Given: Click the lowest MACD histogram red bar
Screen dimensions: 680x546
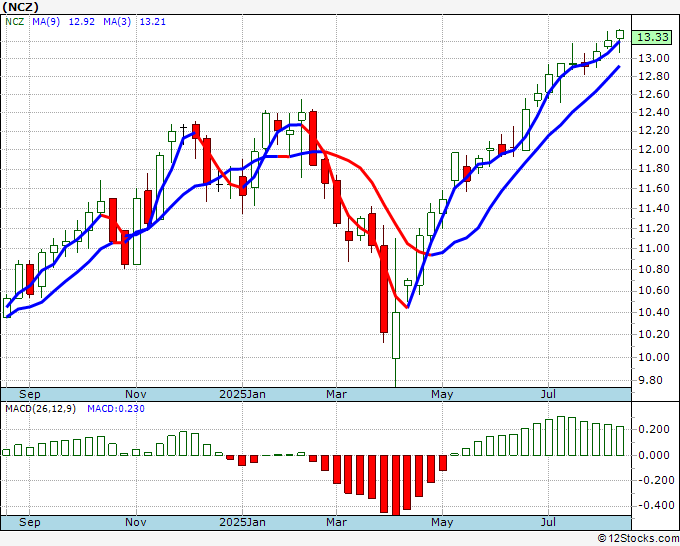Looking at the screenshot, I should coord(396,485).
